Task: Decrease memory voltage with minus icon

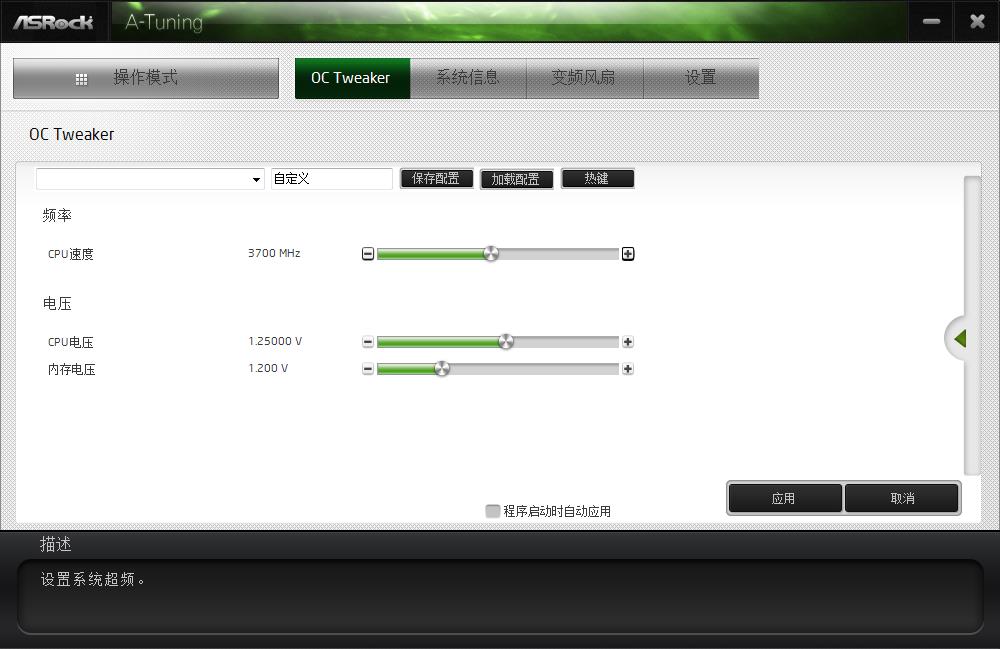Action: [368, 369]
